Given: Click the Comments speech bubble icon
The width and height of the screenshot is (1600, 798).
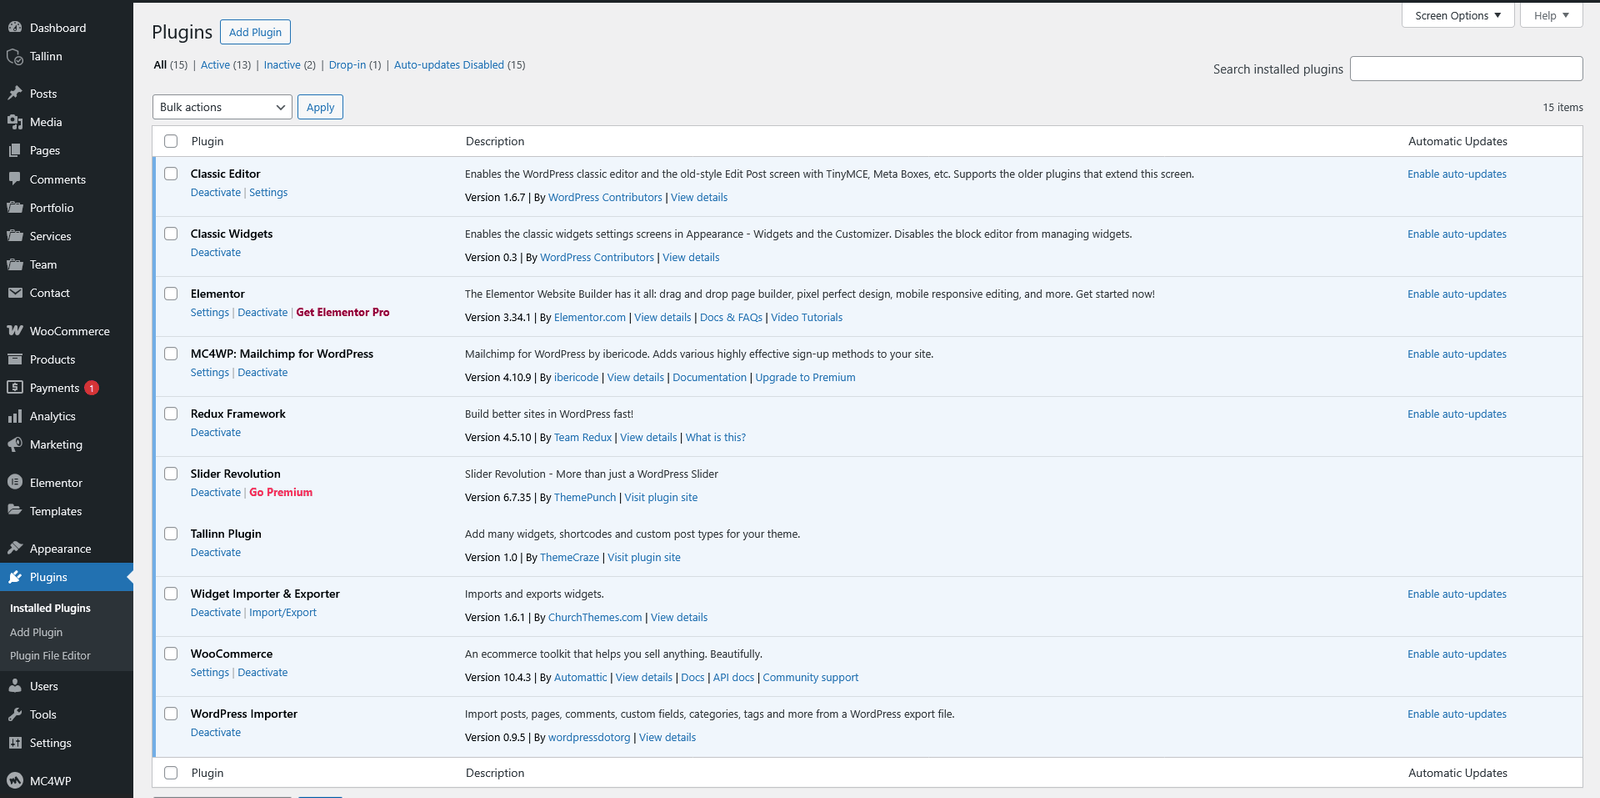Looking at the screenshot, I should point(15,179).
